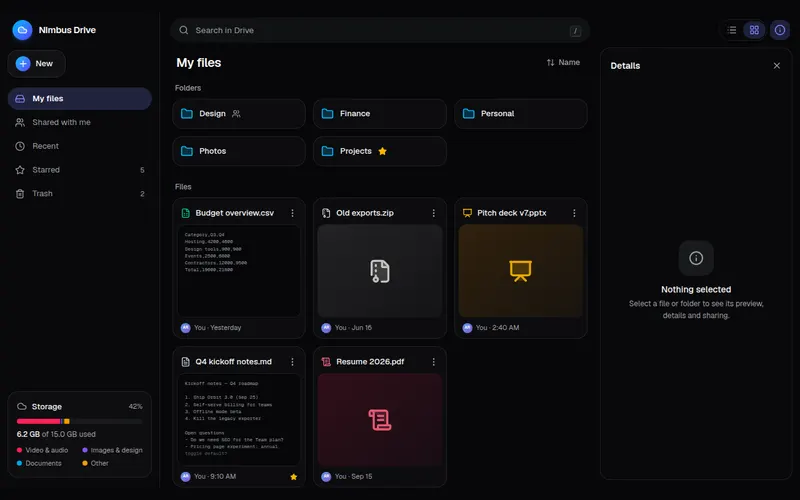Open Q4 kickoff notes.md options menu

tap(292, 362)
